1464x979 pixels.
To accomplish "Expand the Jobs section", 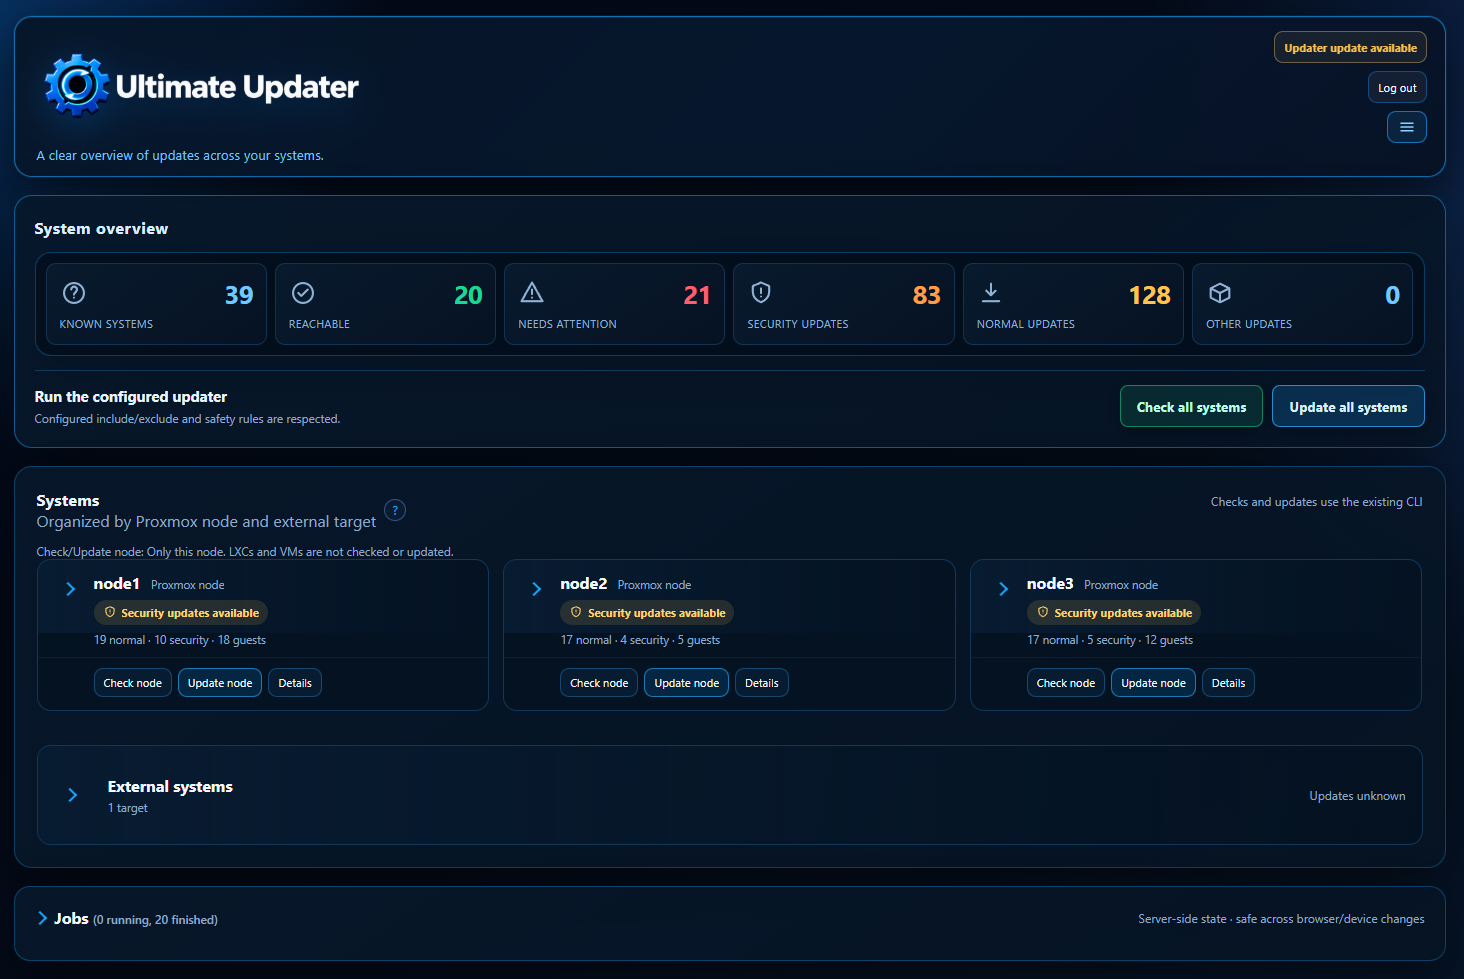I will coord(42,918).
